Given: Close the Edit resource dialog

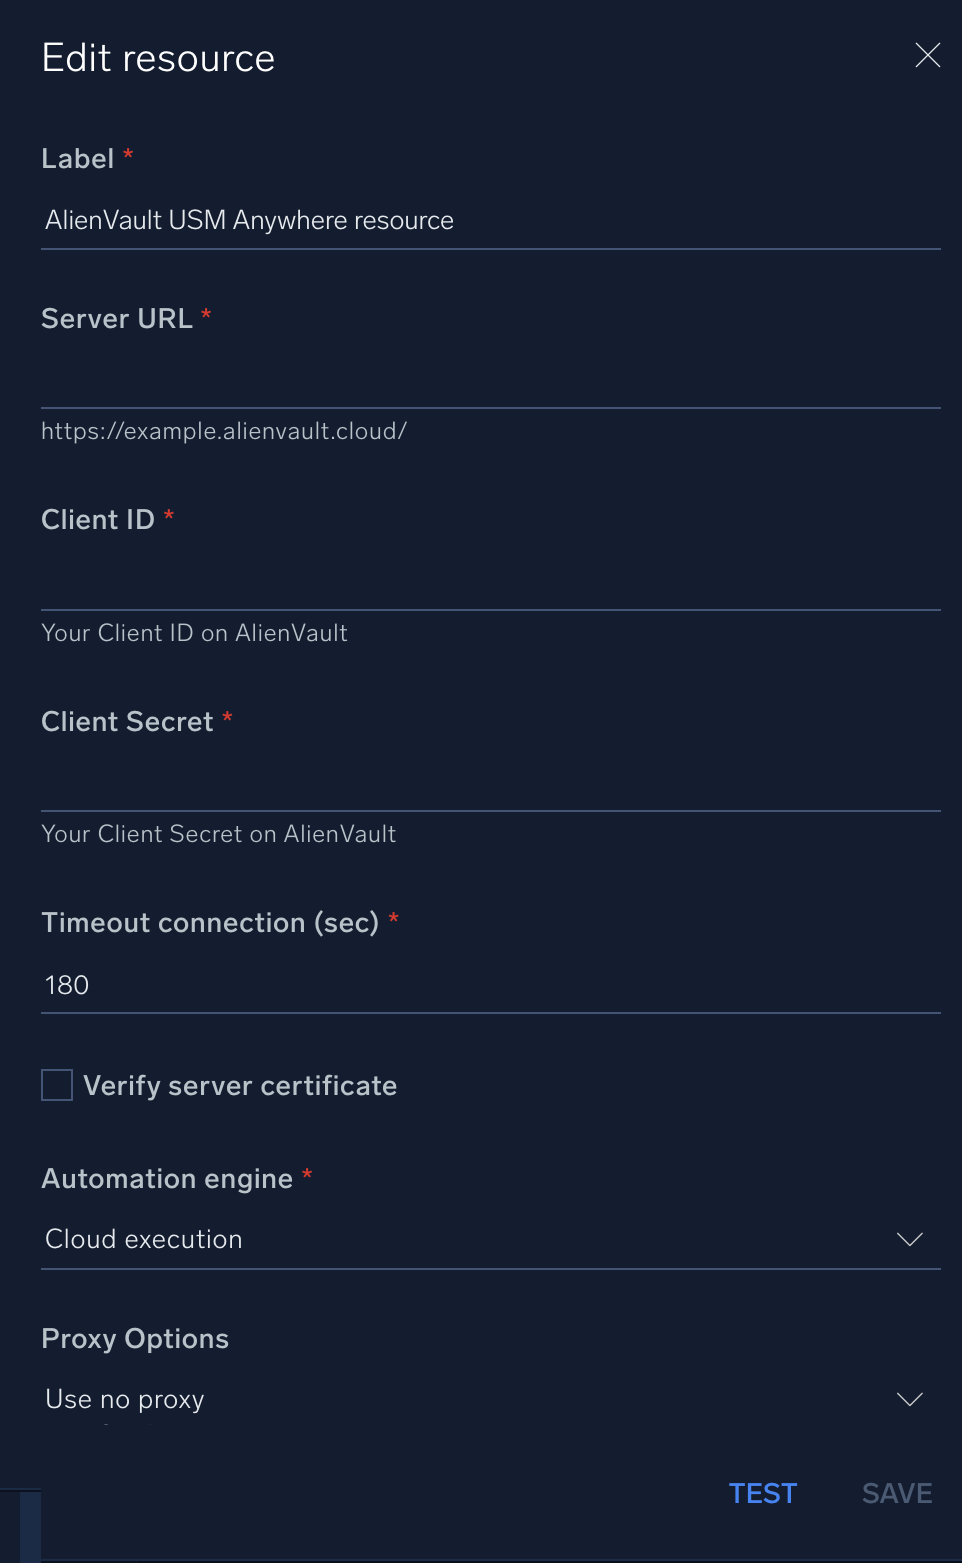Looking at the screenshot, I should (927, 56).
